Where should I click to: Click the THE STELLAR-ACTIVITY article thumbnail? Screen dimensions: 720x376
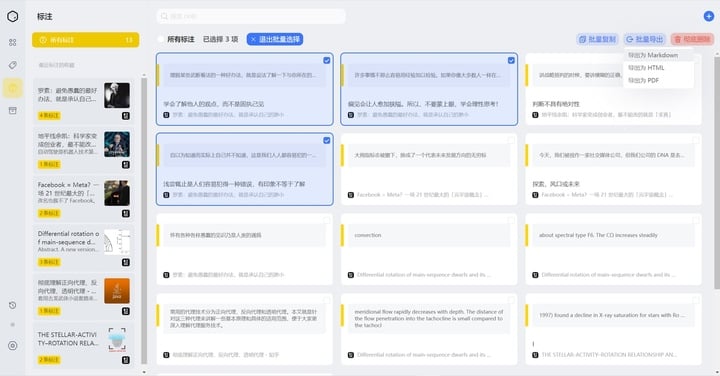[x=117, y=340]
